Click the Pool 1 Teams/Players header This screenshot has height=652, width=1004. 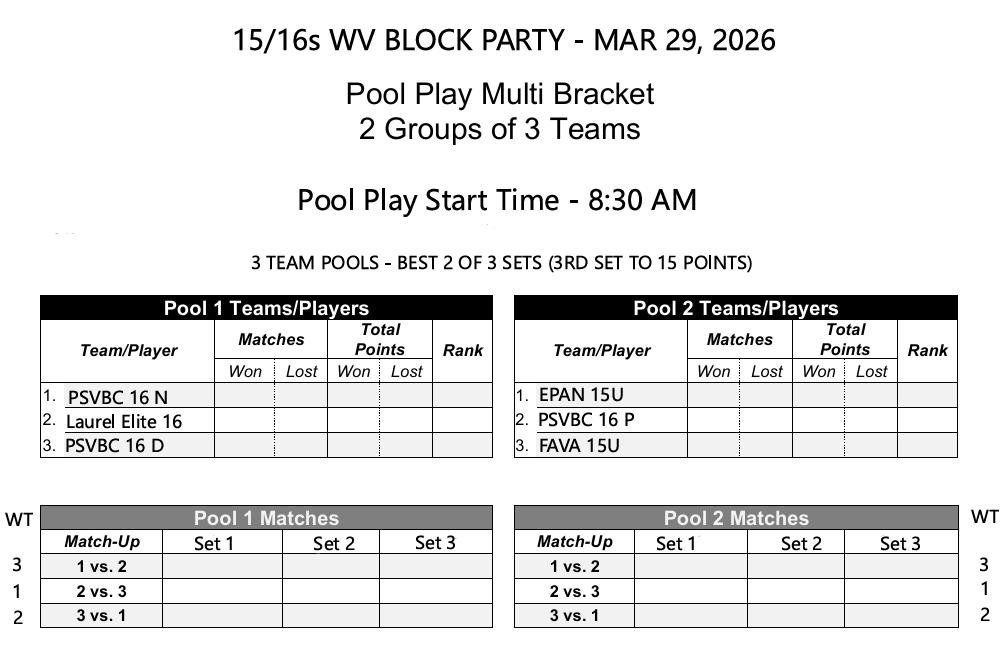[x=266, y=308]
